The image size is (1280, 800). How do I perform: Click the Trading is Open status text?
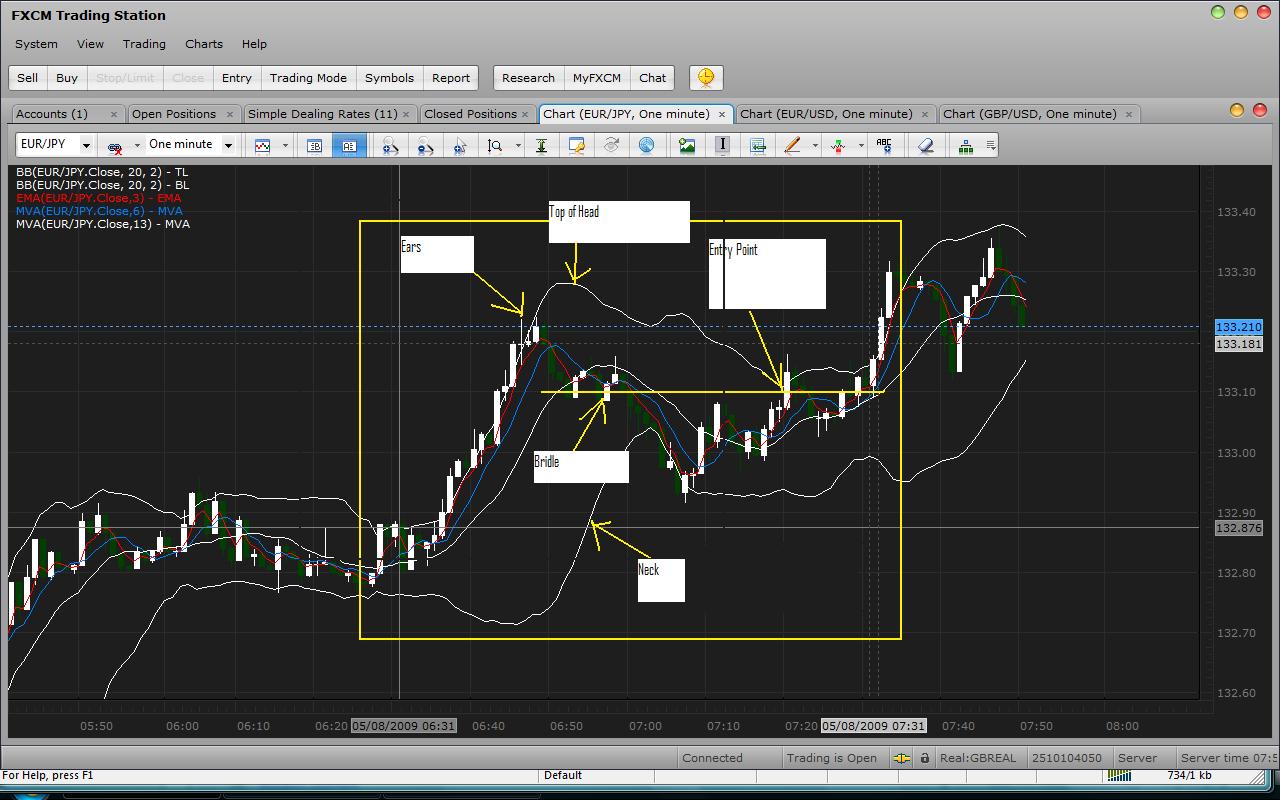[832, 758]
